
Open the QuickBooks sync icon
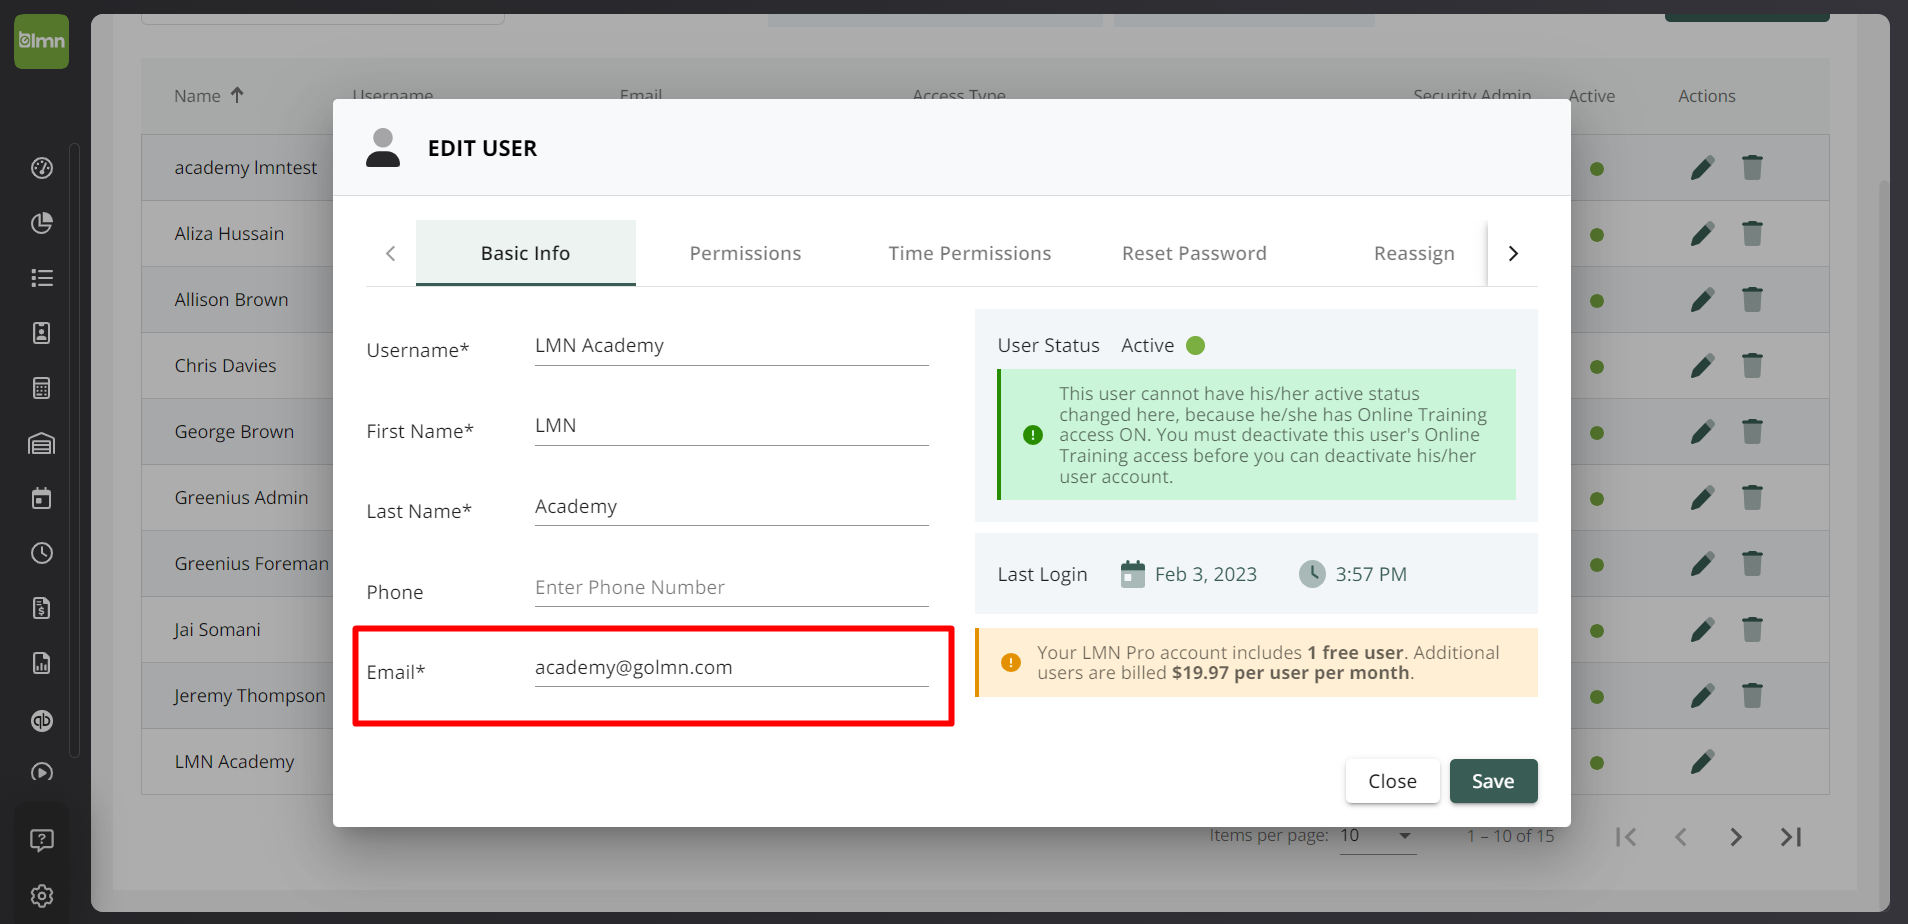coord(41,721)
